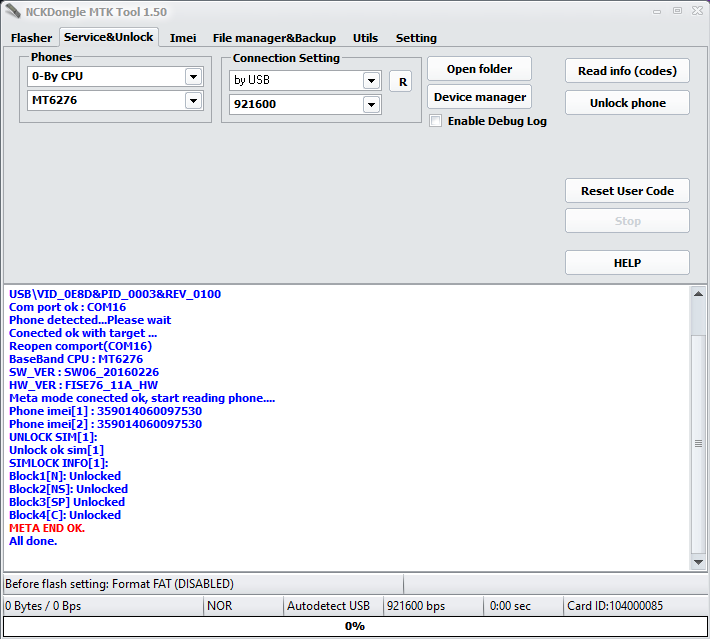Open the by USB connection dropdown
710x639 pixels.
tap(371, 81)
